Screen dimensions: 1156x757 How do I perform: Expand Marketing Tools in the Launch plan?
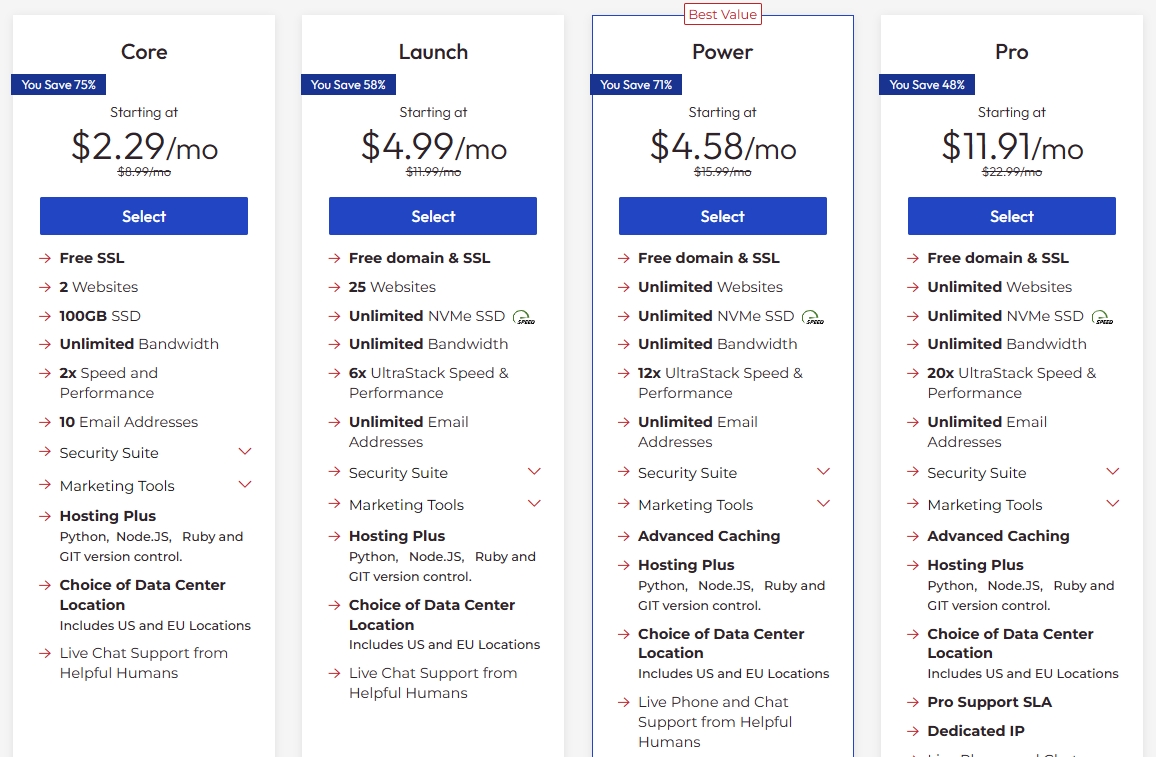534,504
